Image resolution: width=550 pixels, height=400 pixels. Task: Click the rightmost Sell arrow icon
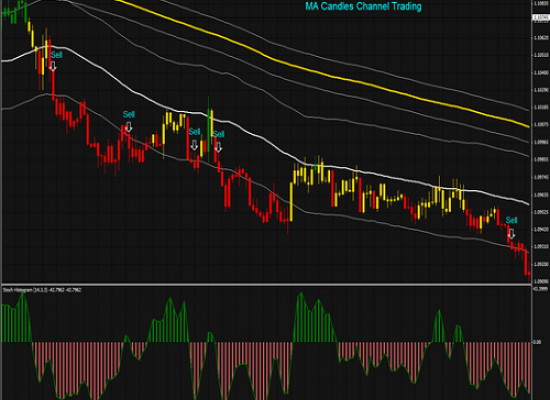511,234
